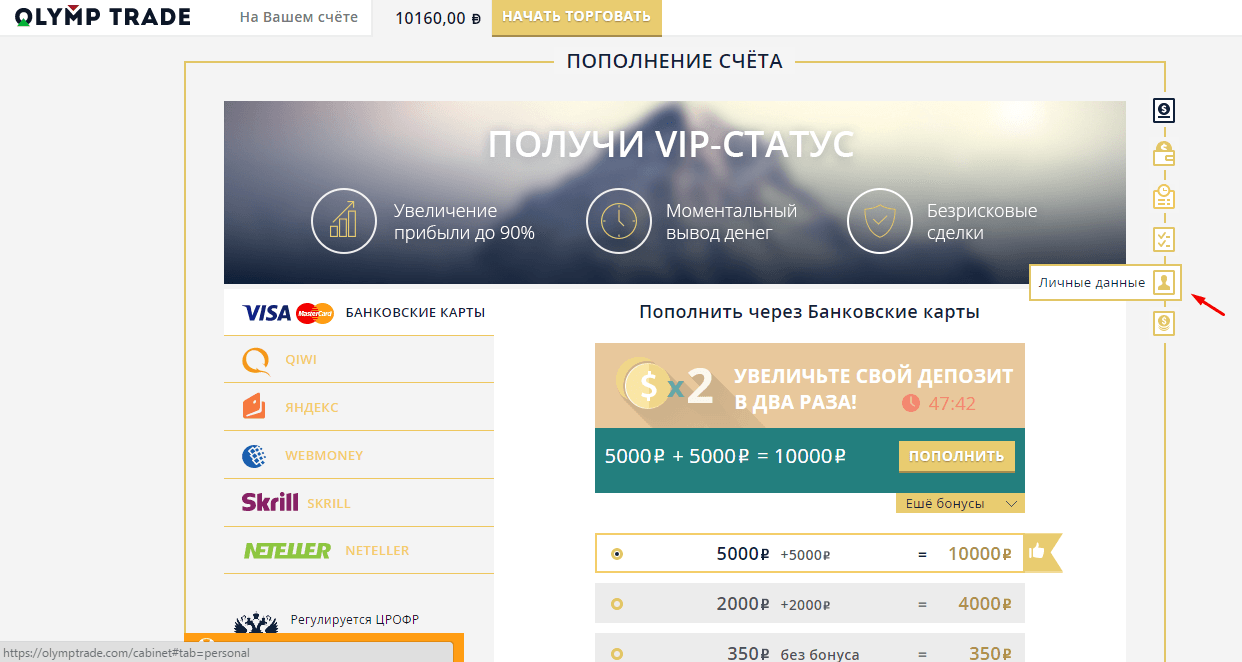Click the profit chart icon in banner
This screenshot has height=662, width=1242.
344,221
